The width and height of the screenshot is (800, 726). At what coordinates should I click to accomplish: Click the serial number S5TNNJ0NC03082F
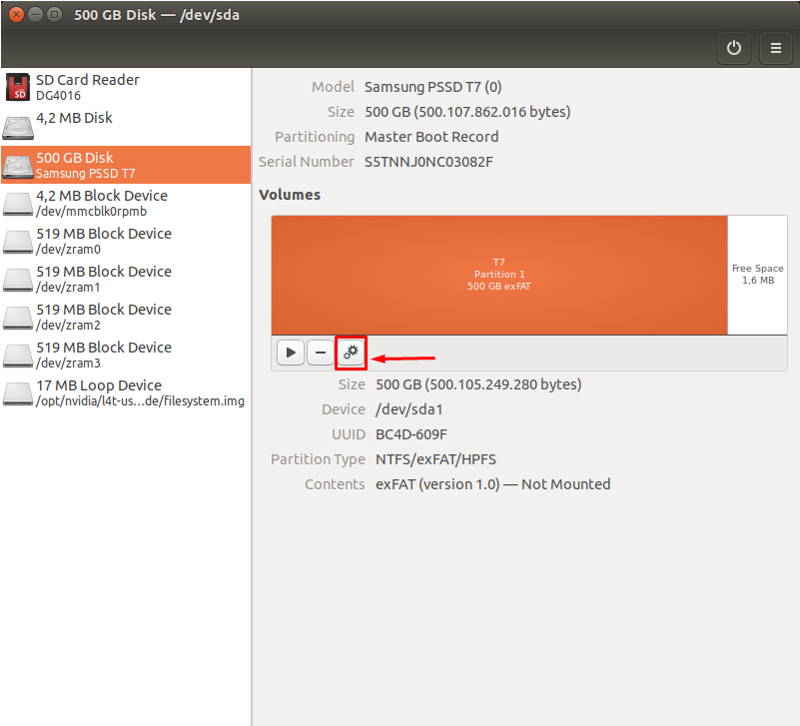pos(429,162)
